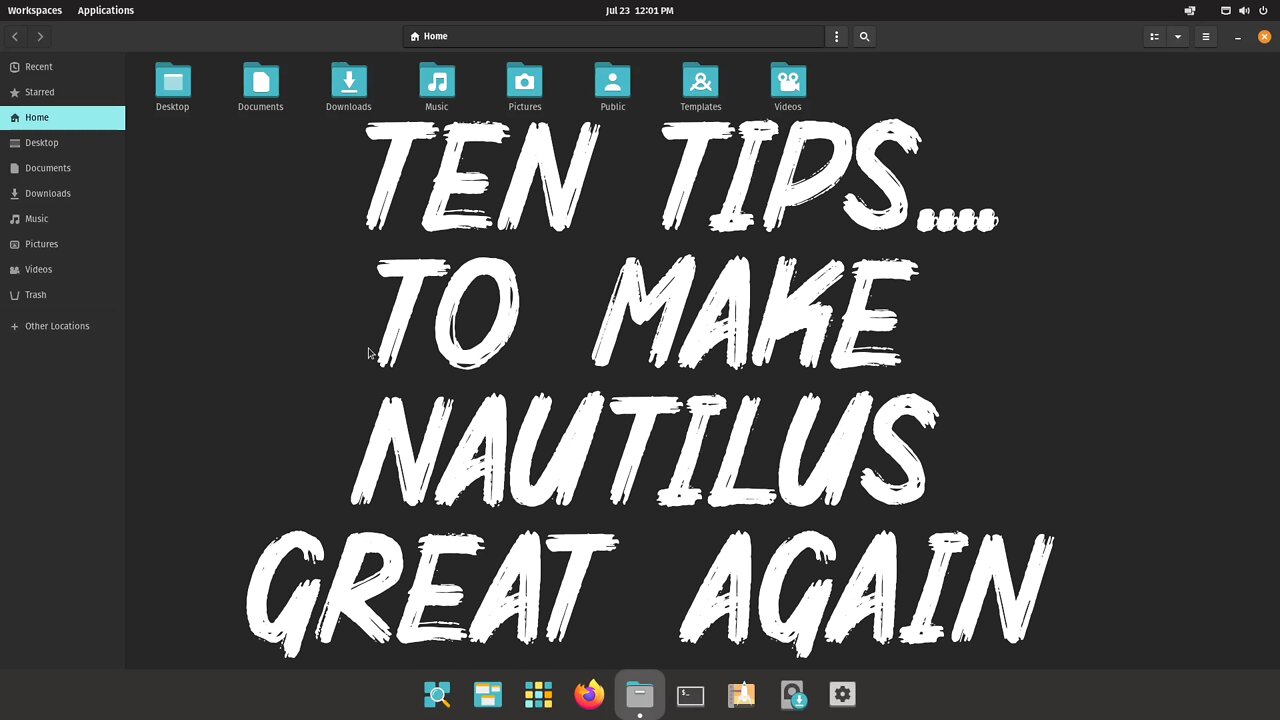Toggle list view with the view button
This screenshot has height=720, width=1280.
(1154, 37)
